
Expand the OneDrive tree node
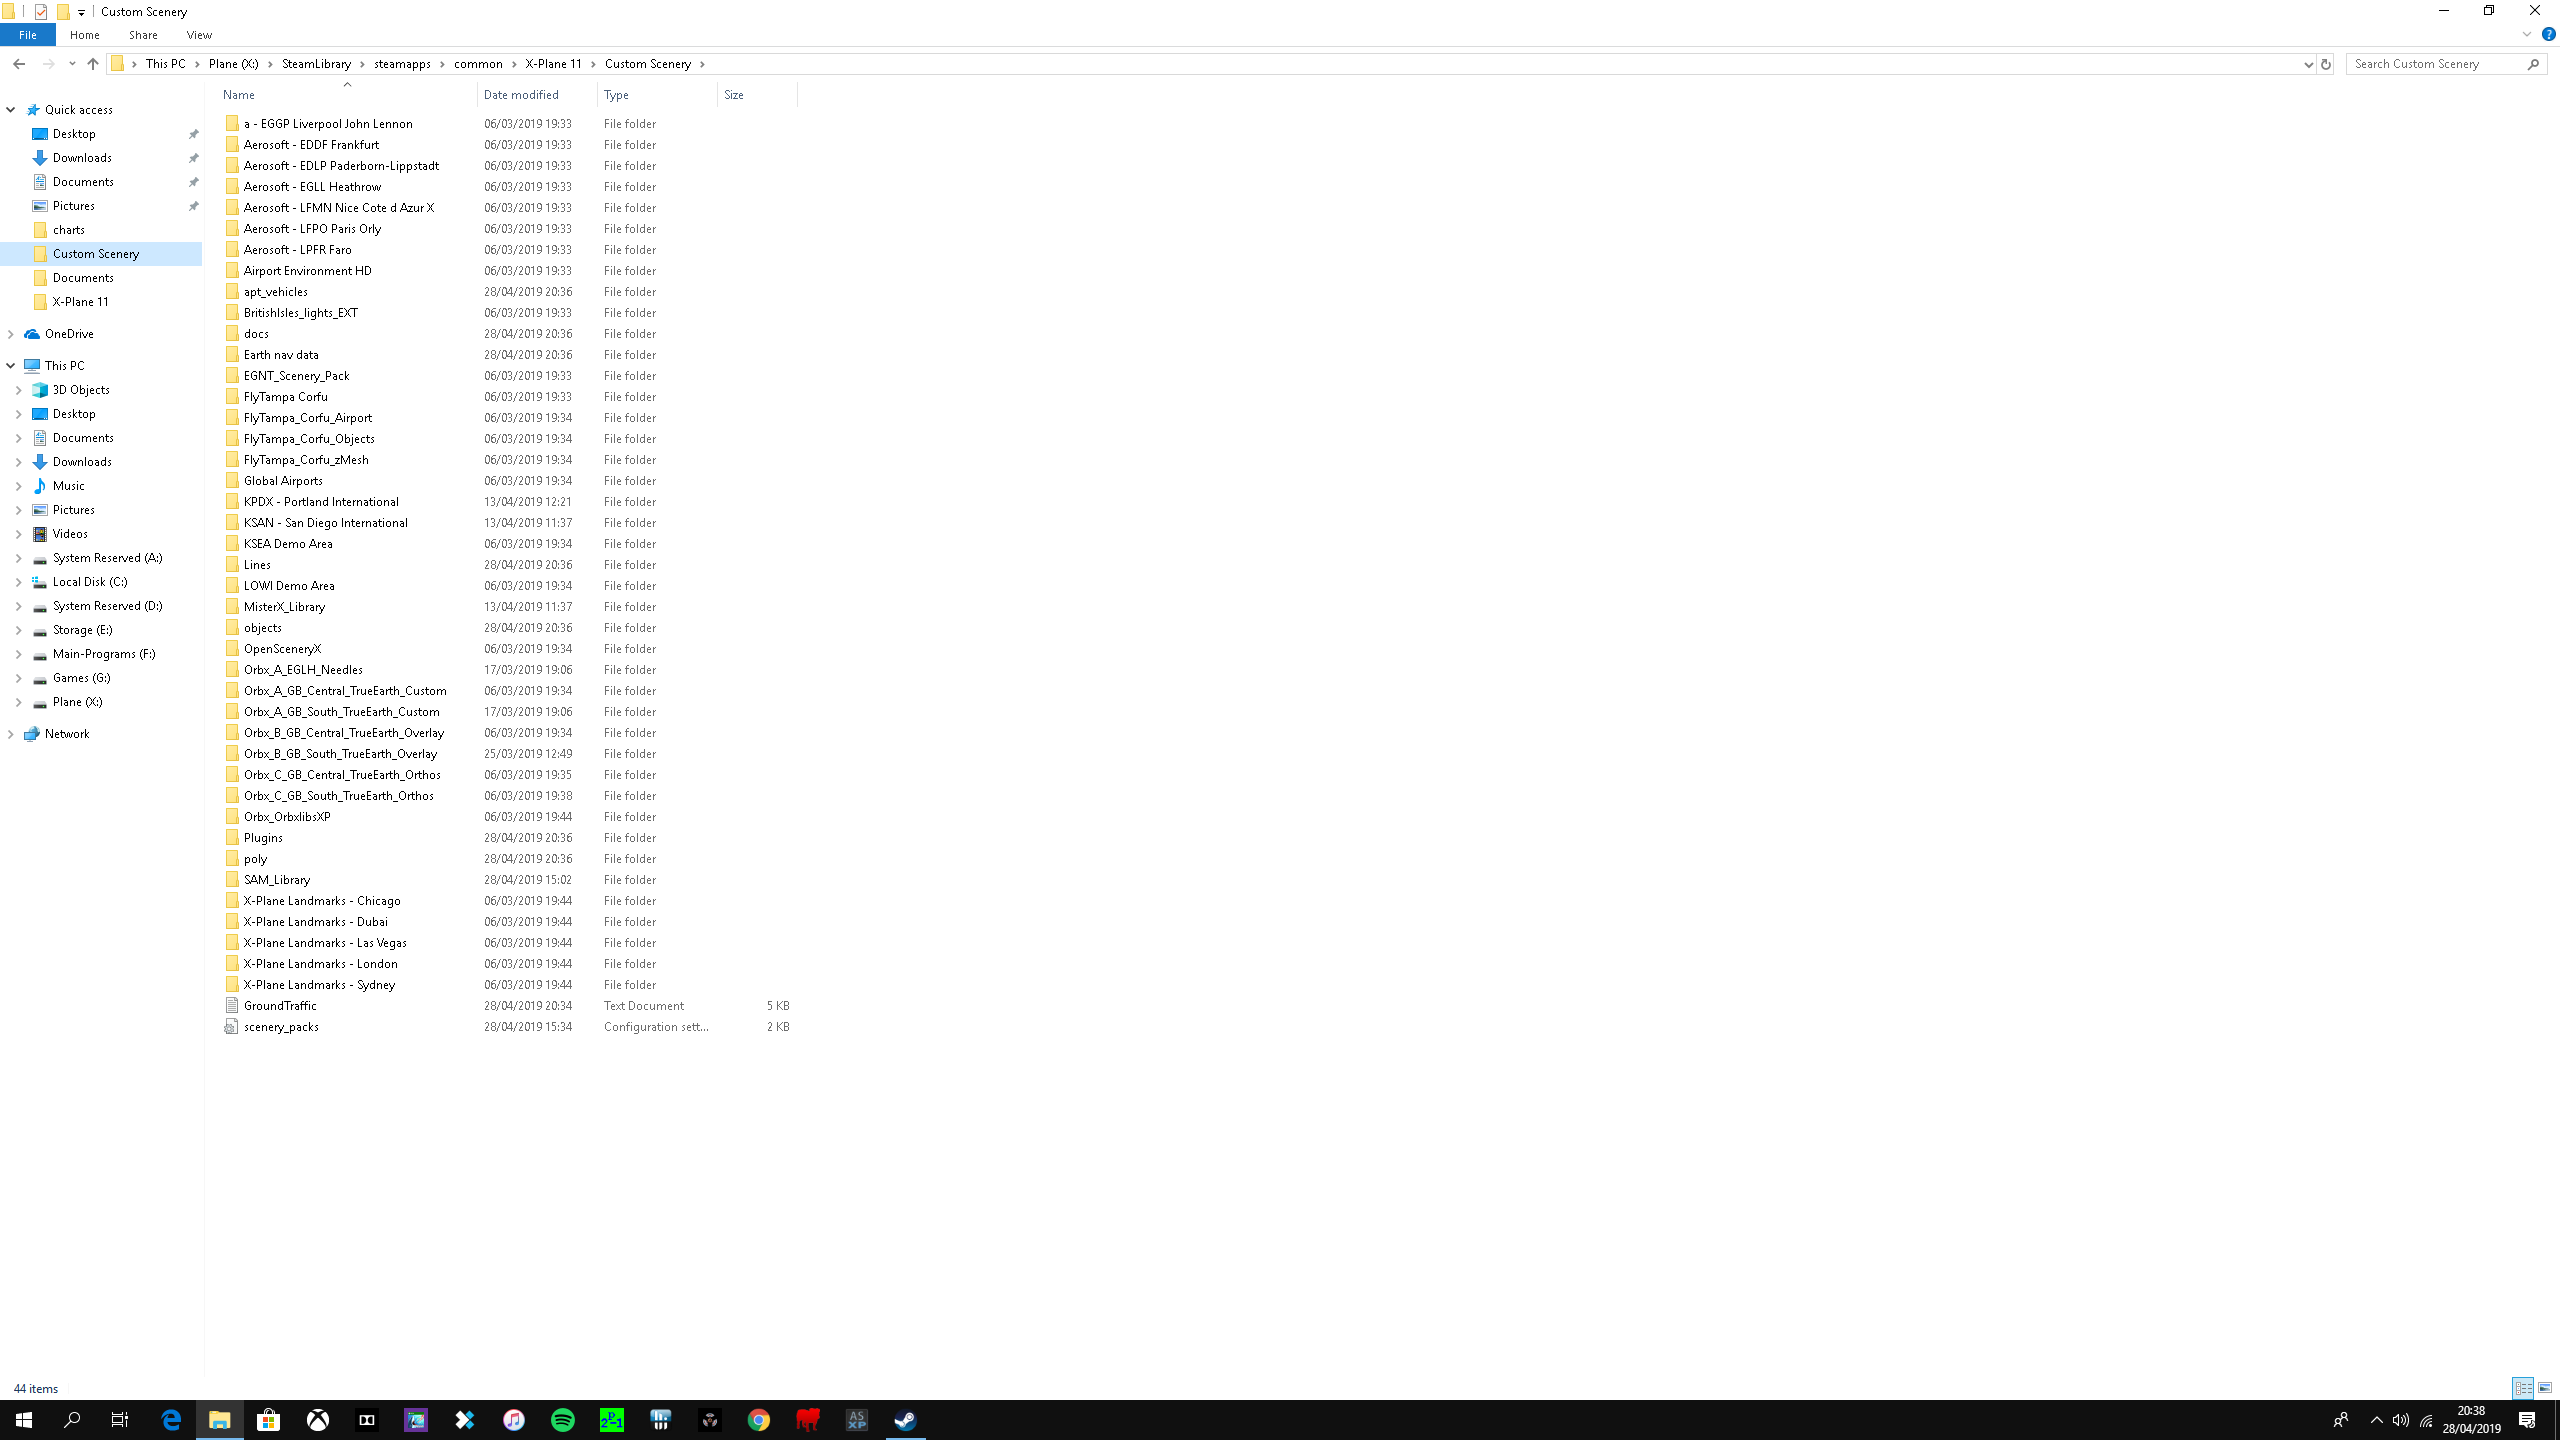click(x=11, y=334)
